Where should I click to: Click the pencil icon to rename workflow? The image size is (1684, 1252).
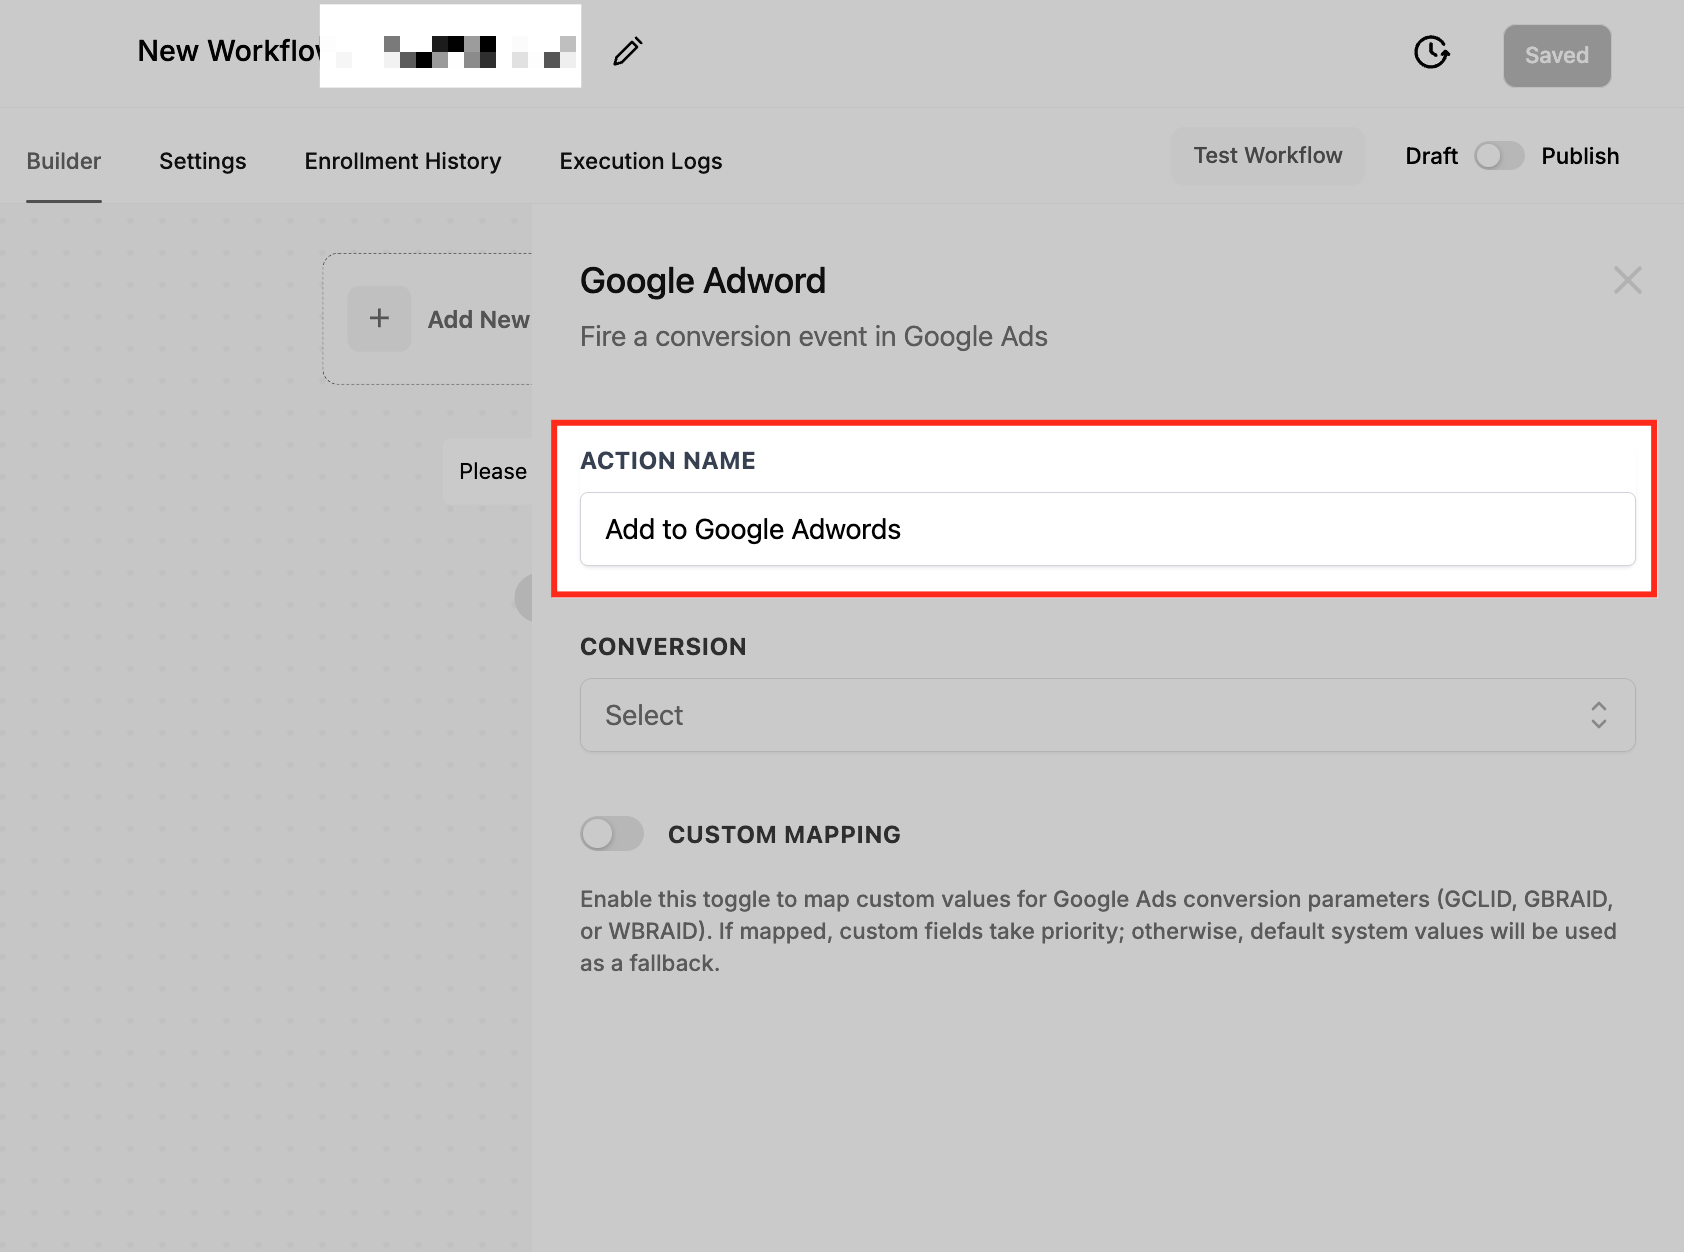click(x=628, y=51)
